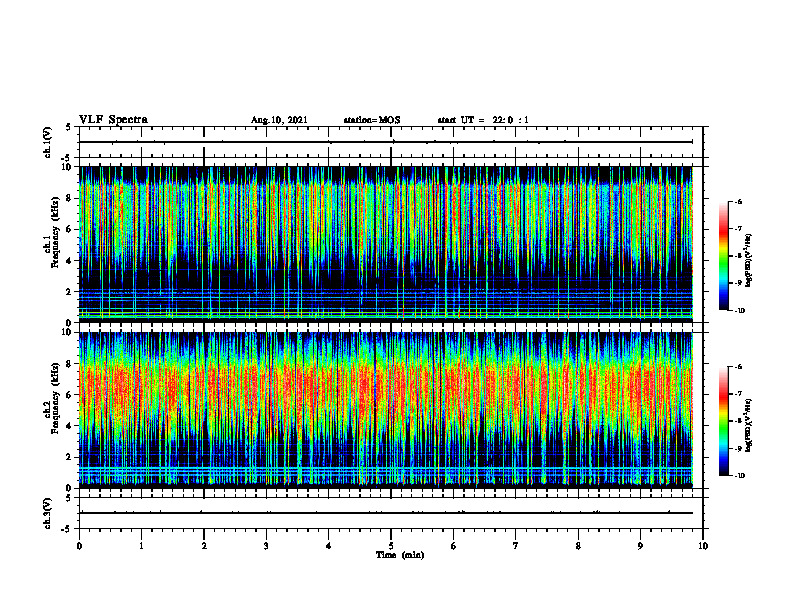Click the time axis tick label '3'
This screenshot has width=792, height=612.
pos(266,546)
